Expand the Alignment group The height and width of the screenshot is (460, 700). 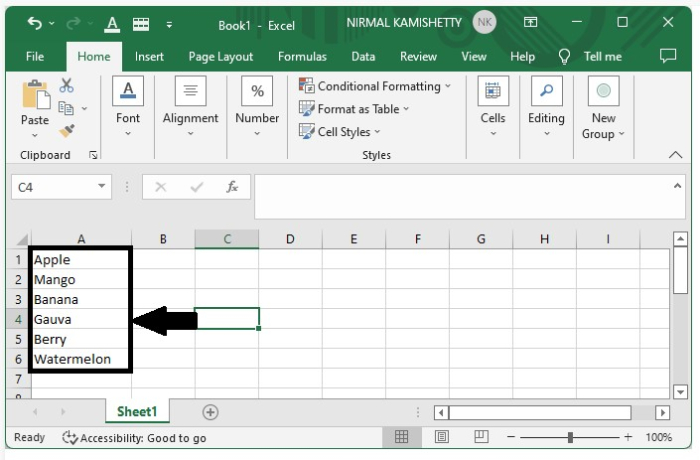[x=190, y=106]
